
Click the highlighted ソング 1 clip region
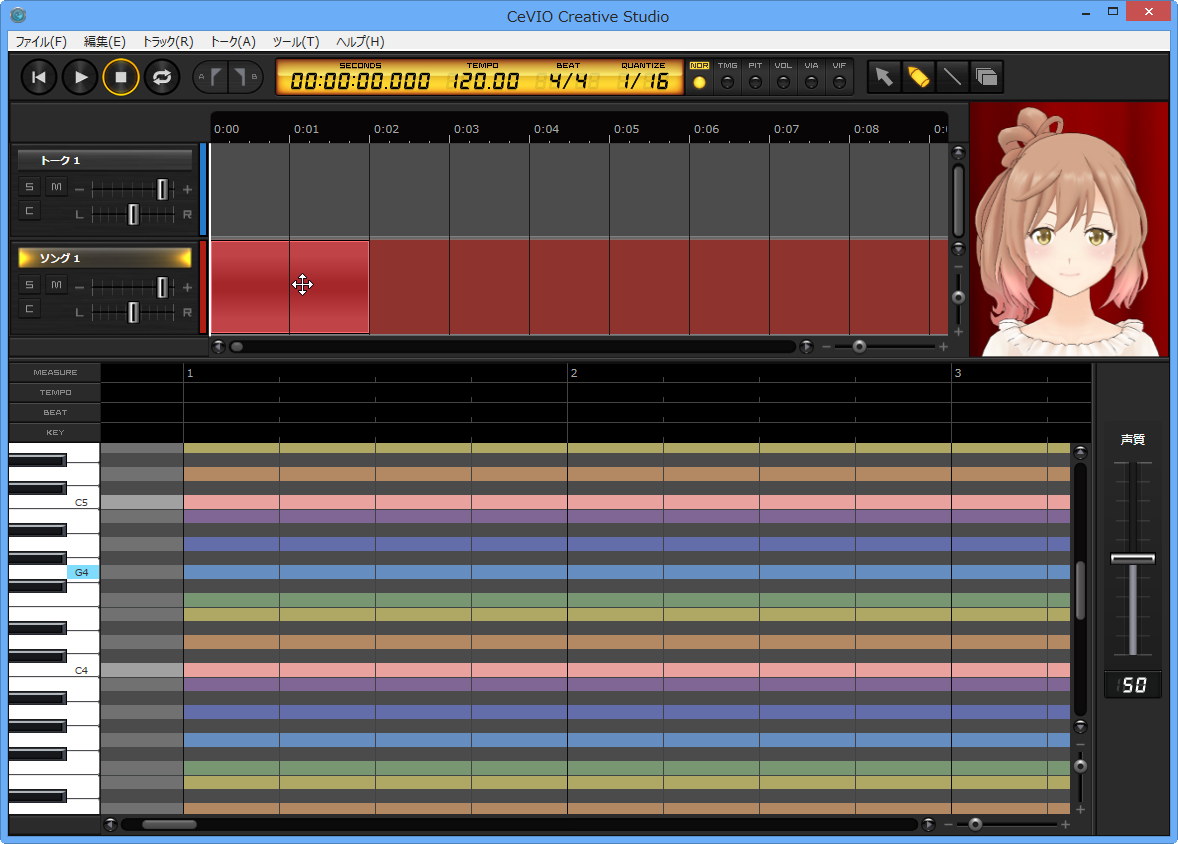click(290, 286)
